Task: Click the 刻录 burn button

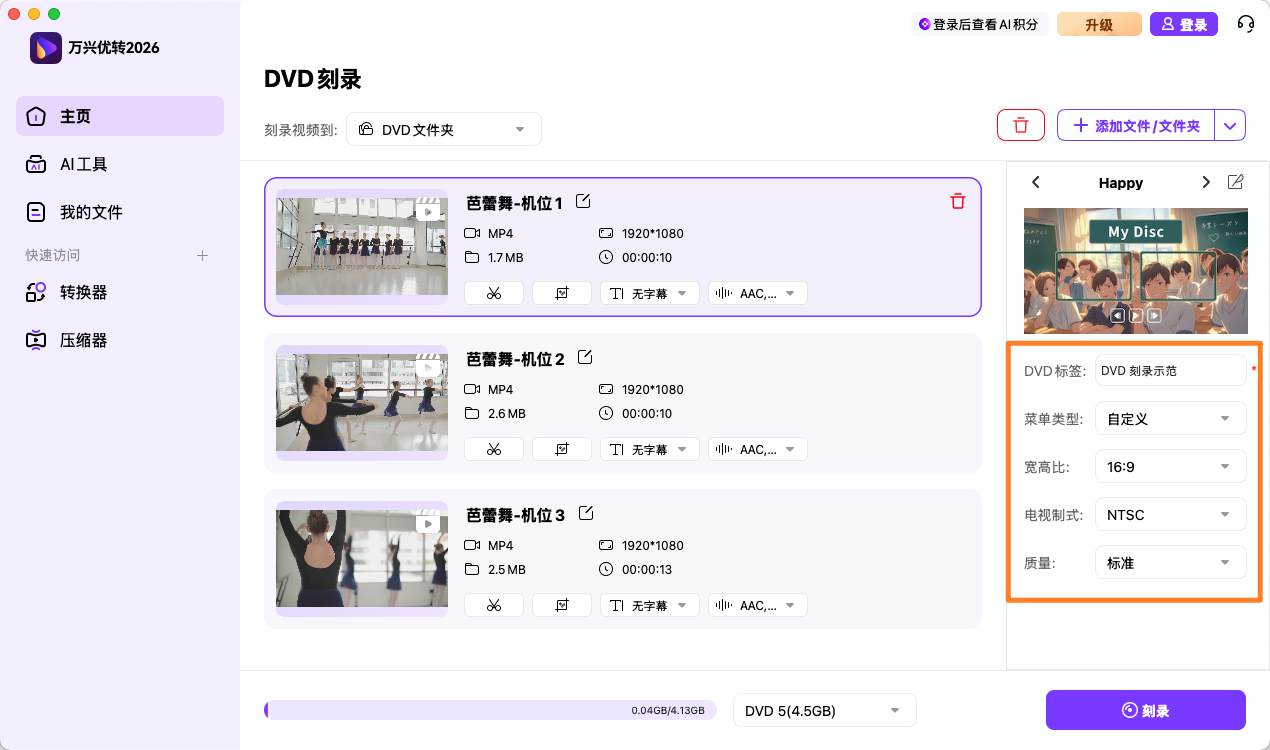Action: point(1145,710)
